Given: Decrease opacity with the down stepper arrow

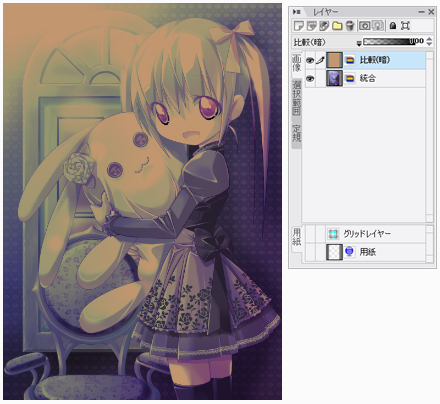Looking at the screenshot, I should [x=429, y=44].
